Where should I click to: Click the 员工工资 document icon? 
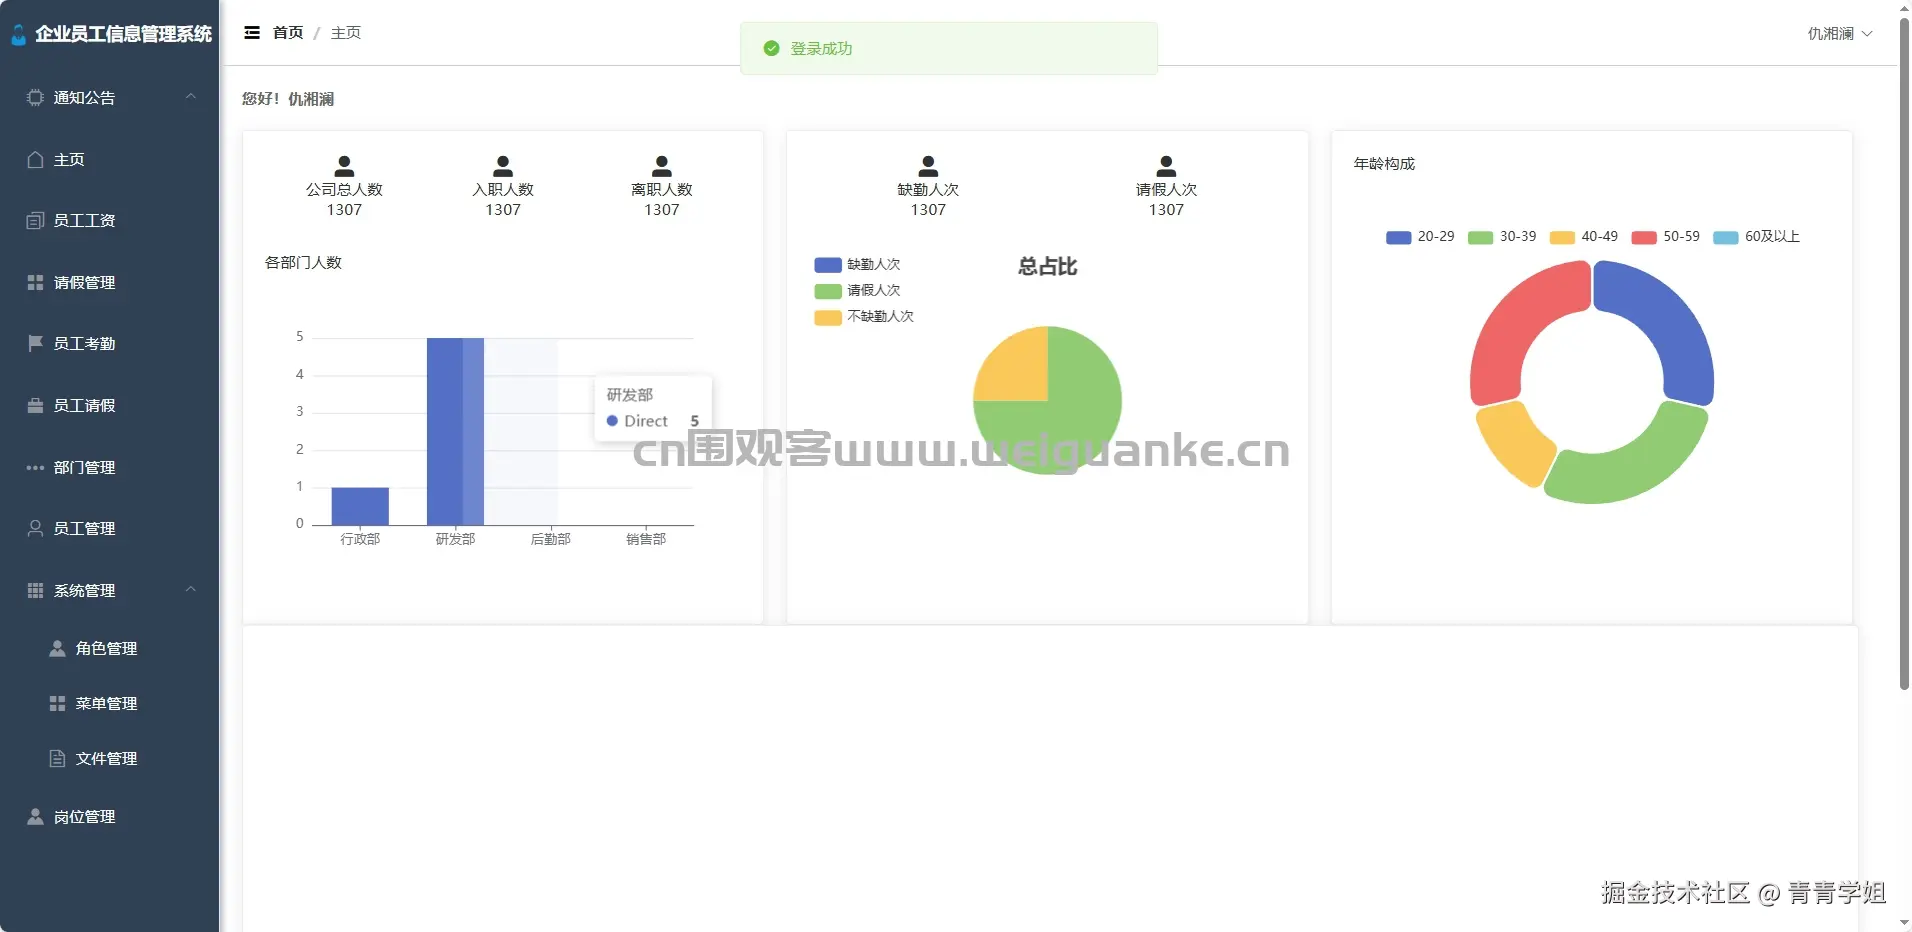click(35, 221)
